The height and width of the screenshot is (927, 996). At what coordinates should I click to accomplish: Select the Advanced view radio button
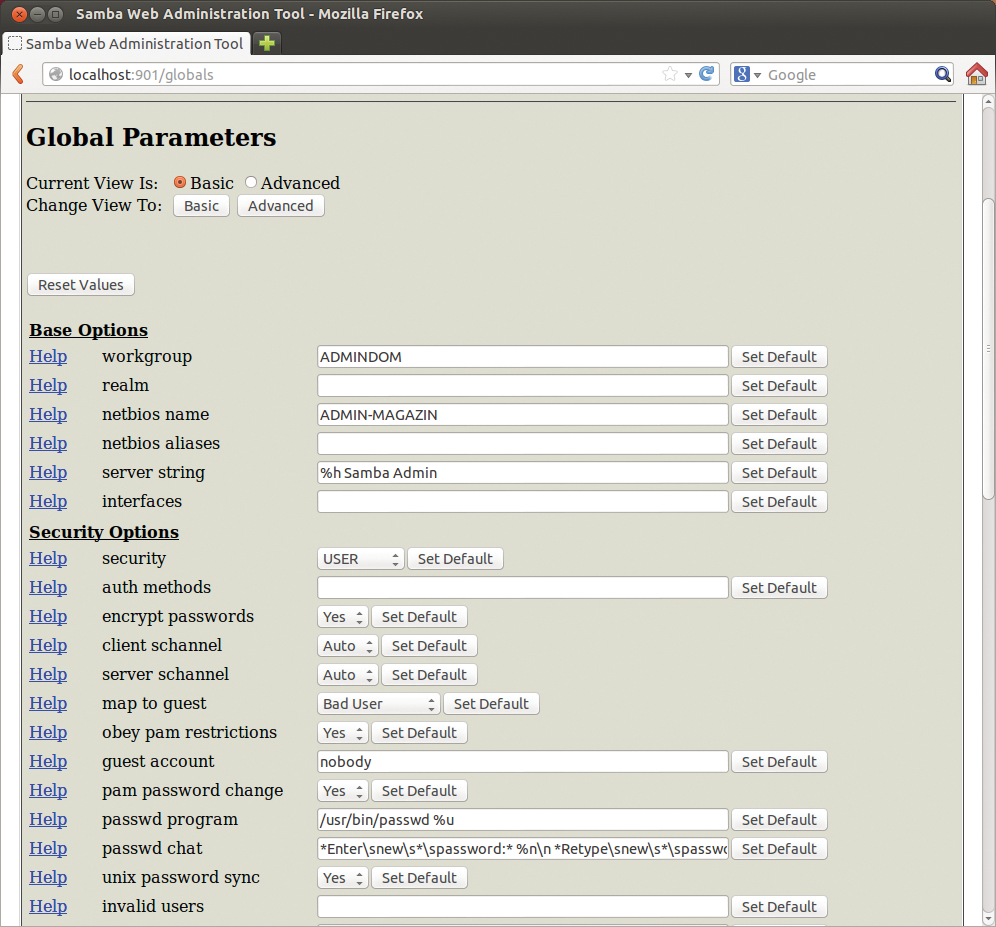pos(251,182)
